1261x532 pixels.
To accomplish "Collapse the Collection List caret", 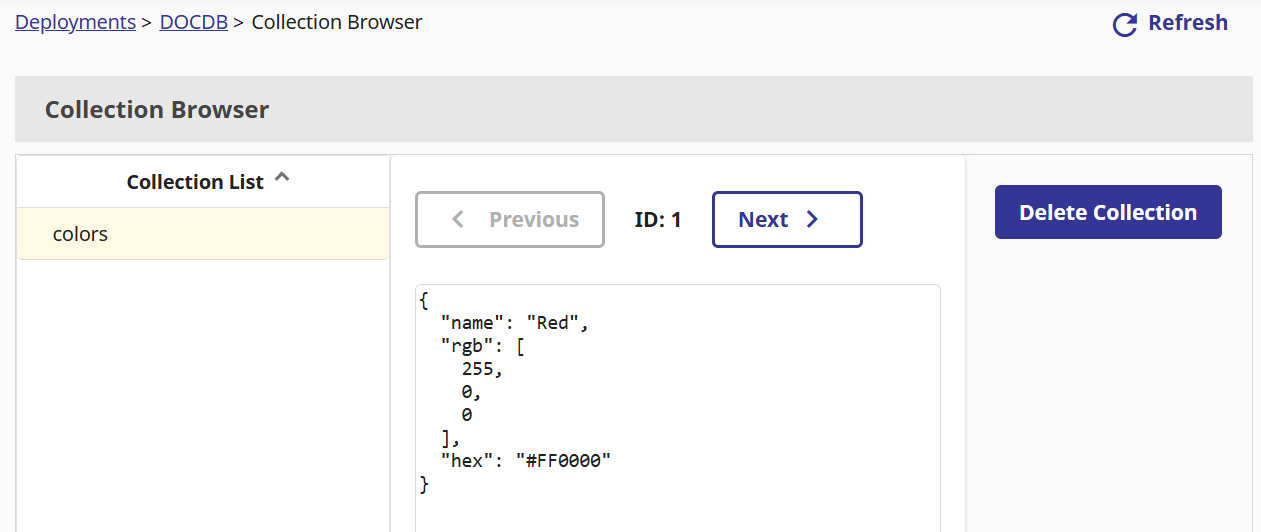I will [282, 178].
